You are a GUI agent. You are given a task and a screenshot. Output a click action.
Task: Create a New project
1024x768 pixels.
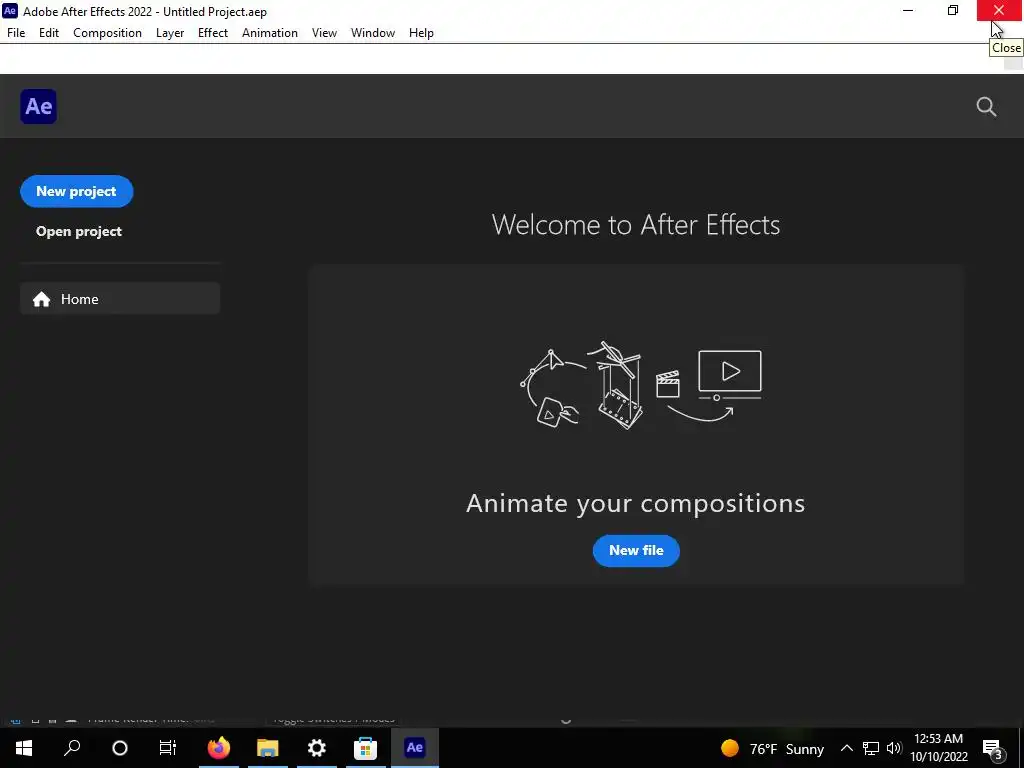pyautogui.click(x=76, y=191)
